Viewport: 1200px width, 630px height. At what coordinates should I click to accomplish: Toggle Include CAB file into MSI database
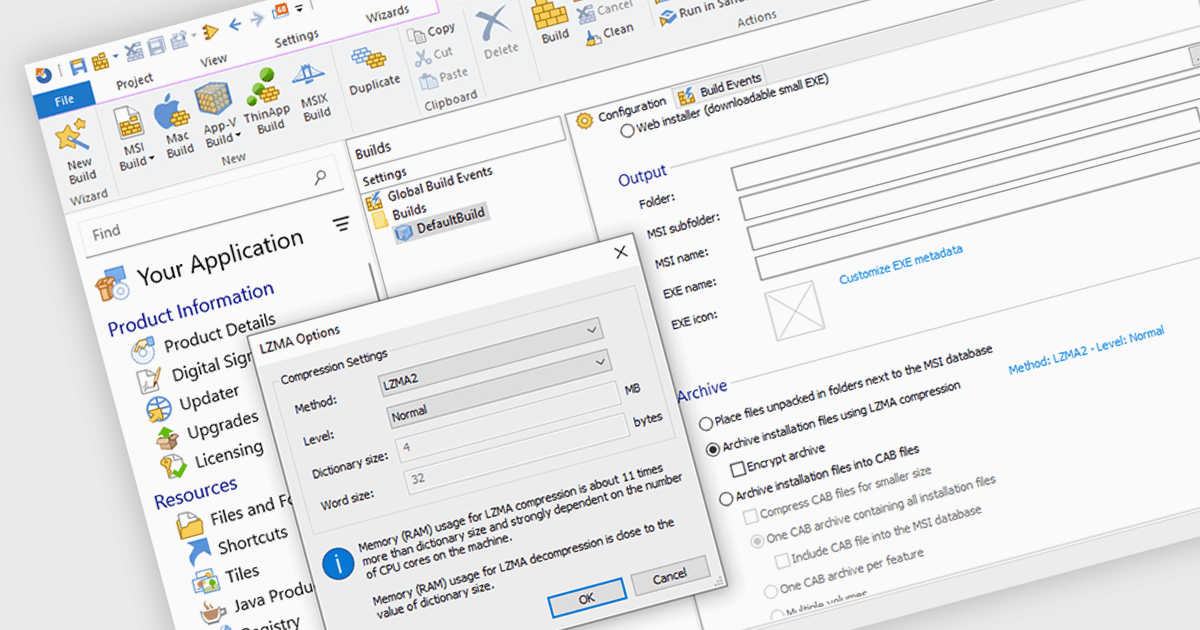click(782, 561)
